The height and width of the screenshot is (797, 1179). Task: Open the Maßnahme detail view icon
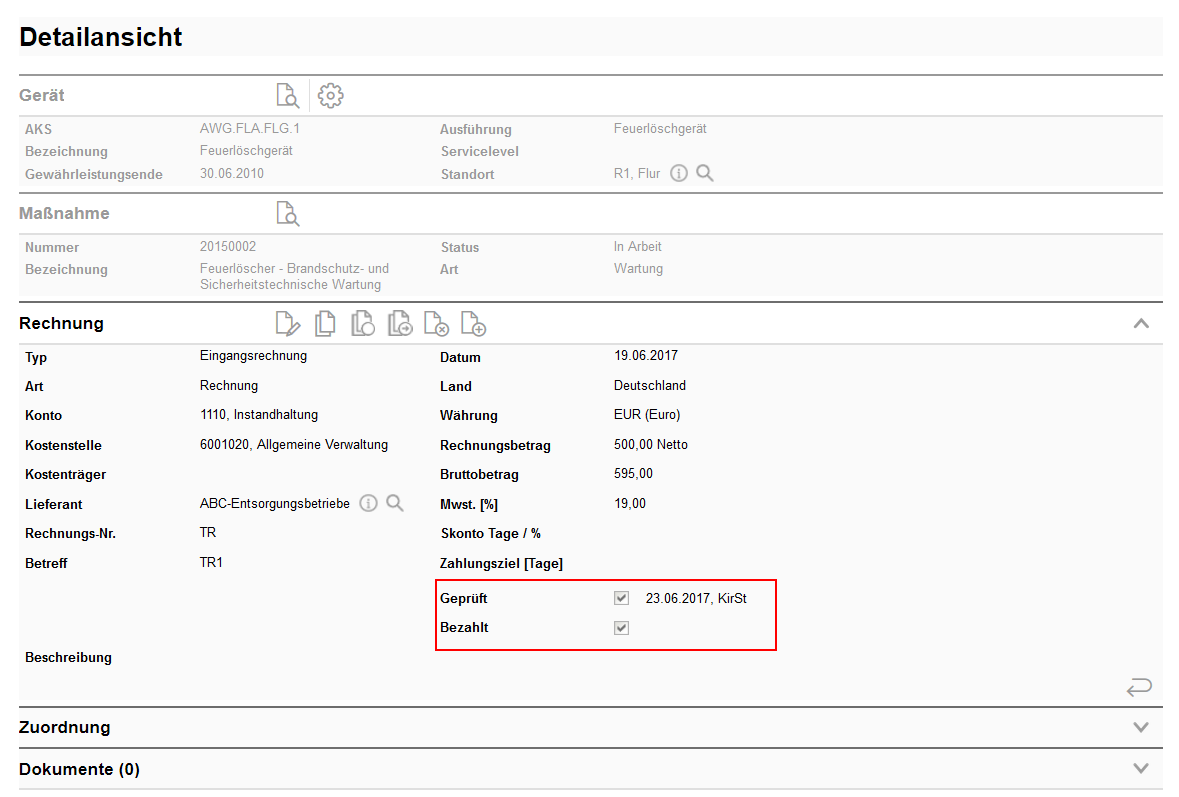coord(287,214)
